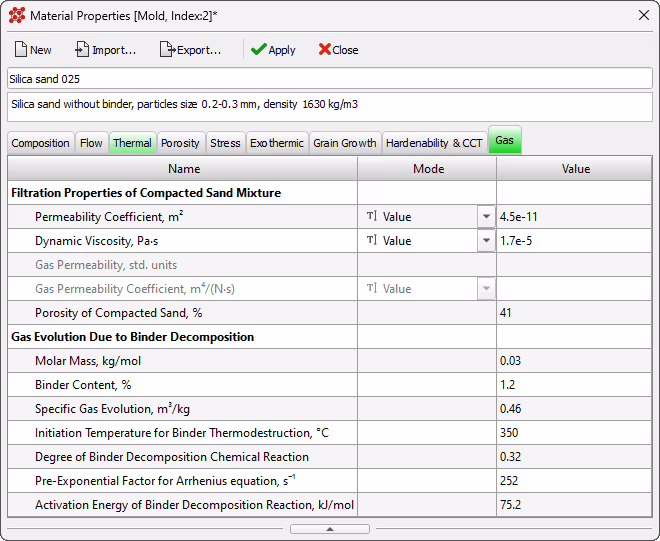Select 'Porosity of Compacted Sand, %' row name
Image resolution: width=660 pixels, height=541 pixels.
(x=119, y=313)
